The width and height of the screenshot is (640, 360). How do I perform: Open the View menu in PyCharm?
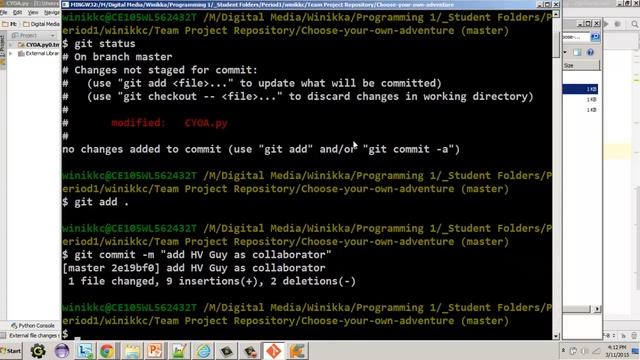pos(33,13)
